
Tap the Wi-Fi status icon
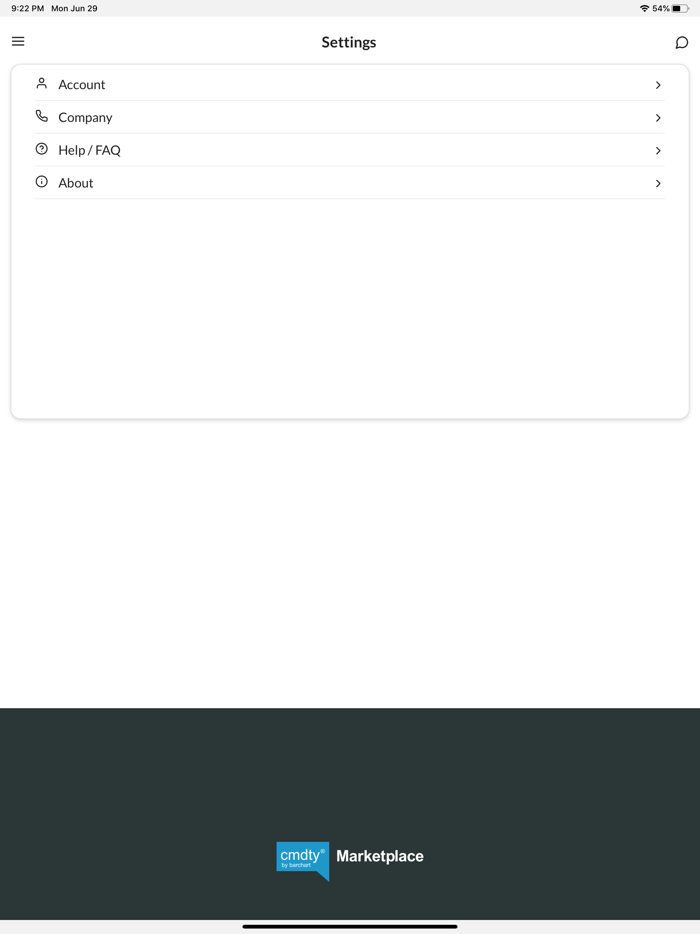(x=644, y=8)
